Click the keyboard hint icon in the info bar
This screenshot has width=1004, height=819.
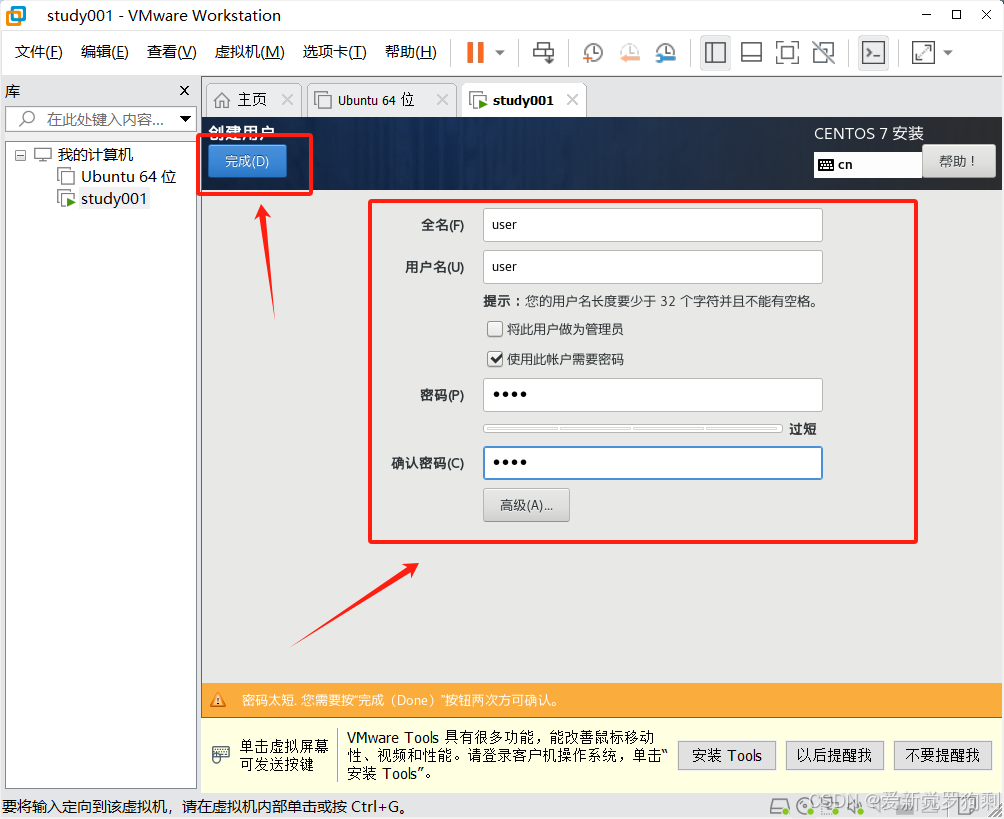tap(220, 754)
